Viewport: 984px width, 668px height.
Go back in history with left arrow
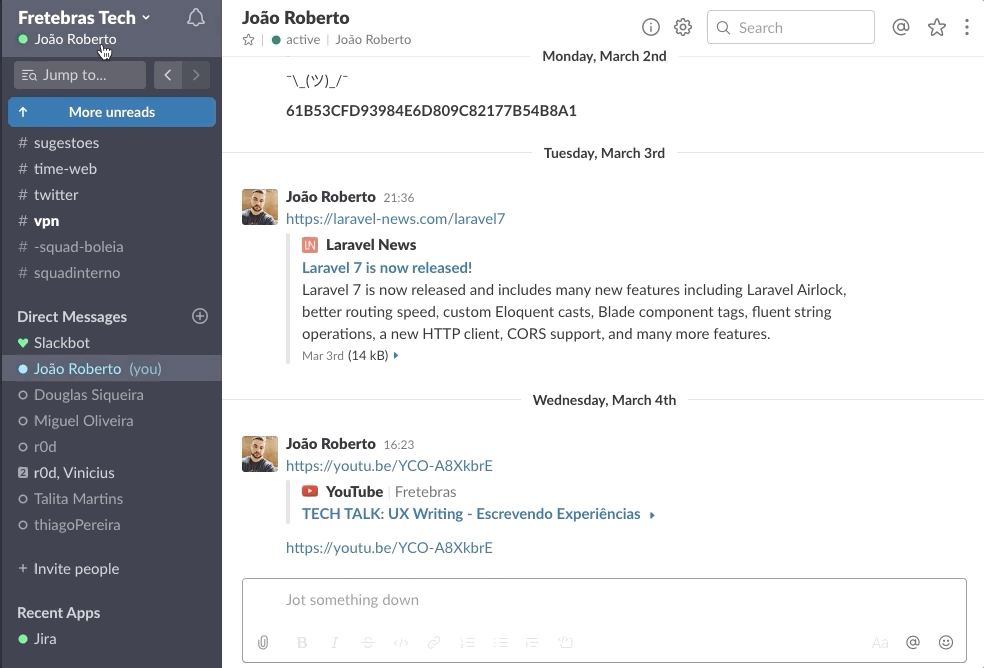coord(168,75)
